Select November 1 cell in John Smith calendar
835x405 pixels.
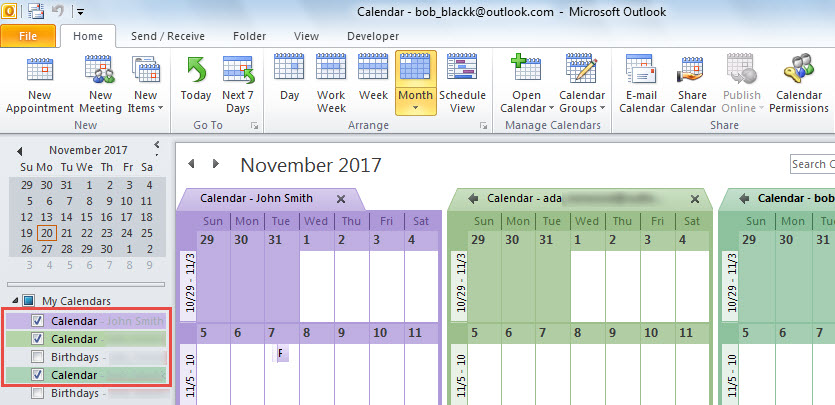pyautogui.click(x=317, y=277)
